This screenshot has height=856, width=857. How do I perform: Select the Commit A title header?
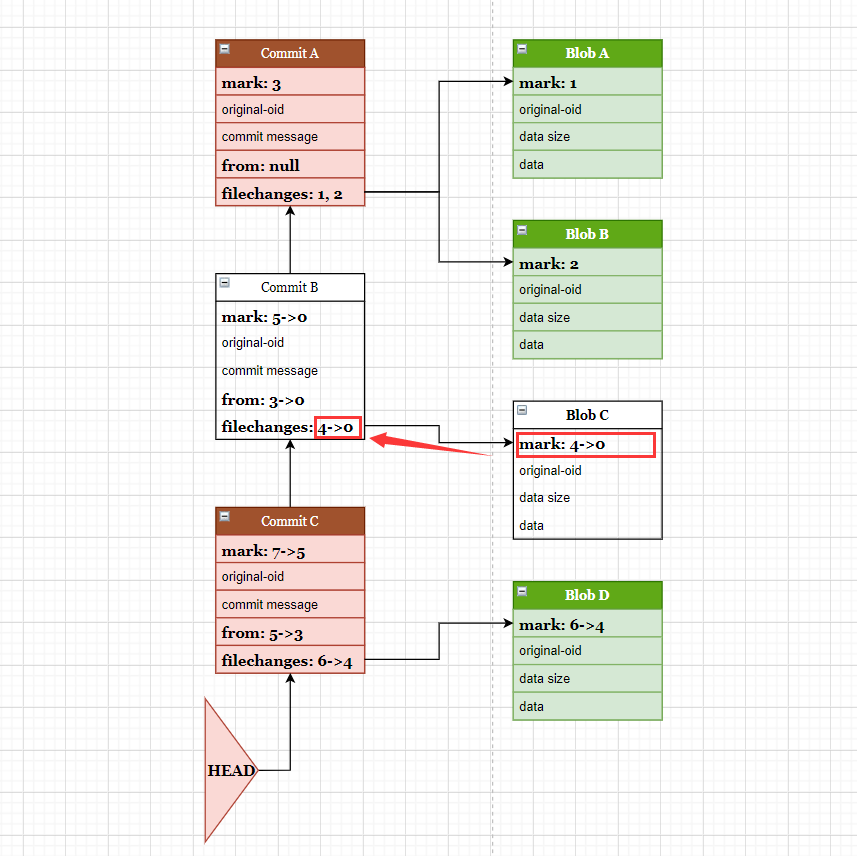290,53
